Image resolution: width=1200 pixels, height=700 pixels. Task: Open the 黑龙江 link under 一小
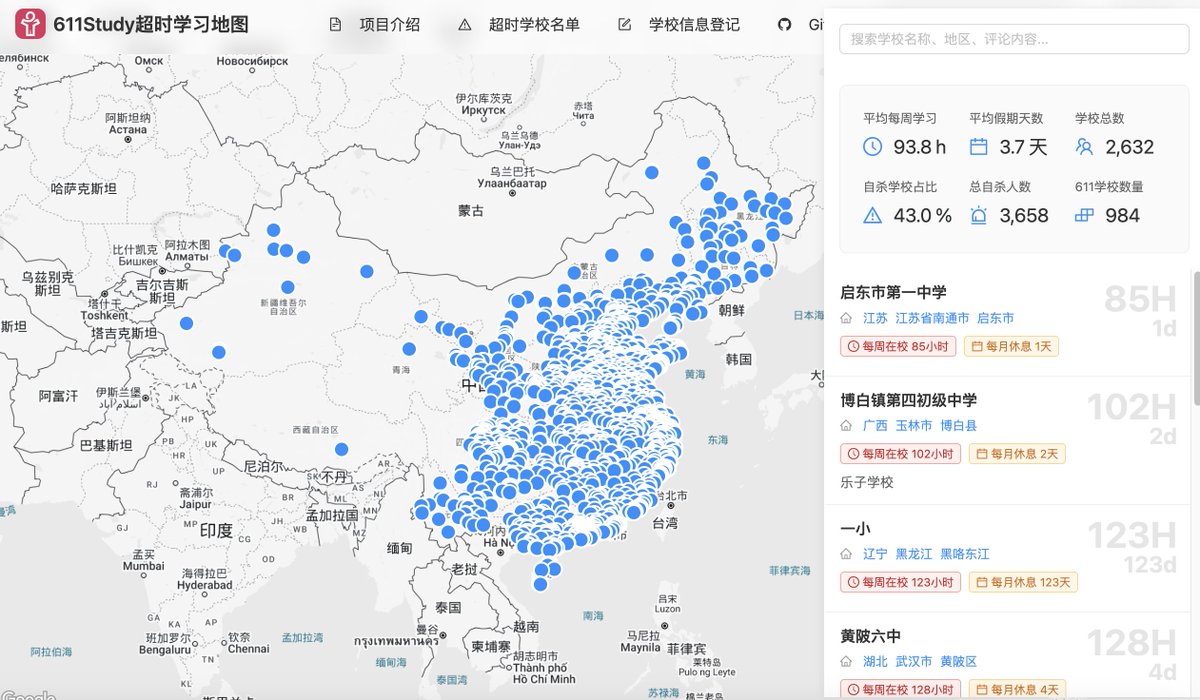coord(913,554)
